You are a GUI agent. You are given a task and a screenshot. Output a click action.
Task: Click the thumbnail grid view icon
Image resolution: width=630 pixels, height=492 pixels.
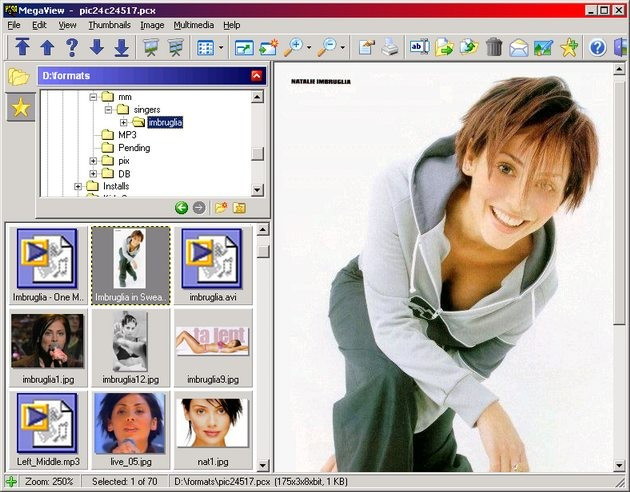click(x=205, y=47)
